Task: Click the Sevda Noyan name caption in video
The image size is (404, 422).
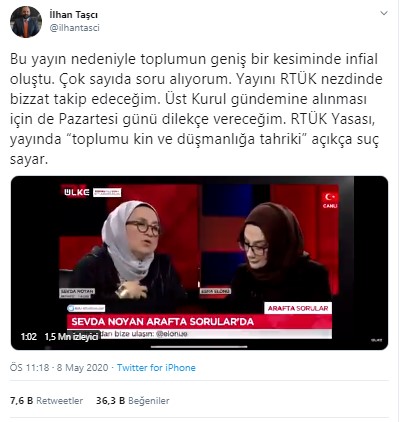Action: (x=77, y=291)
